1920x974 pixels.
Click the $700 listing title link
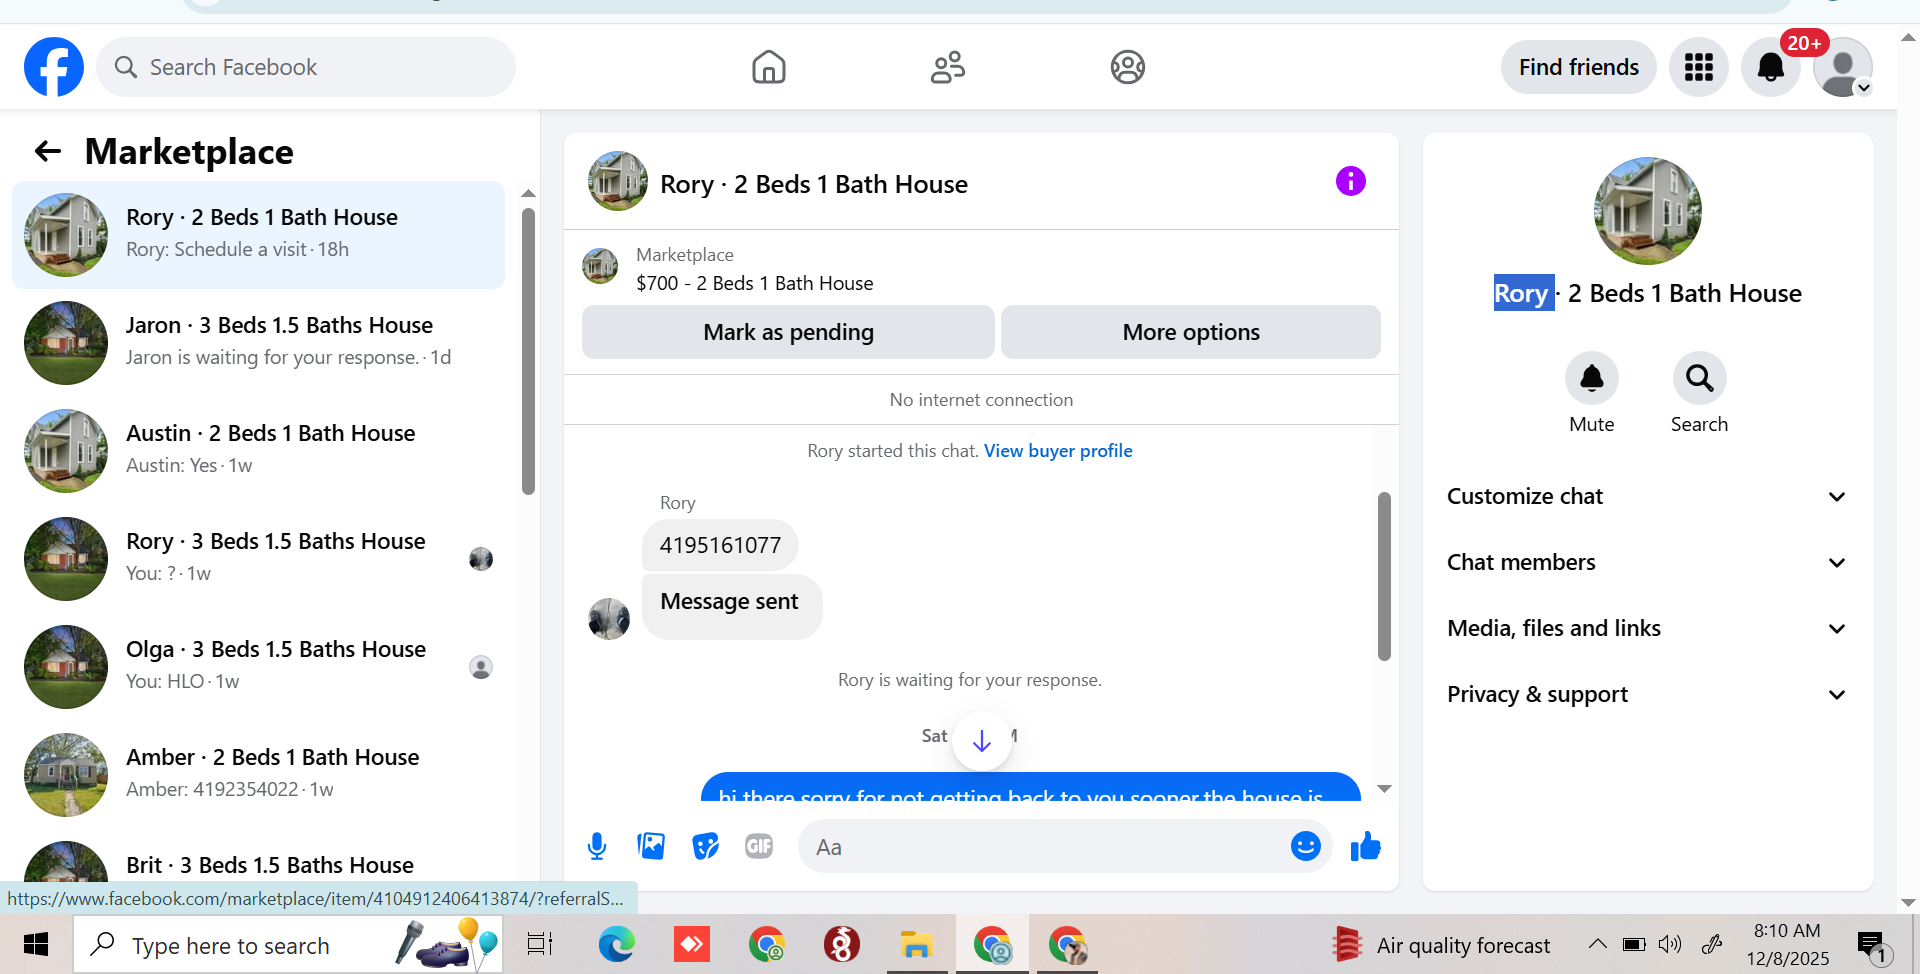click(x=755, y=284)
